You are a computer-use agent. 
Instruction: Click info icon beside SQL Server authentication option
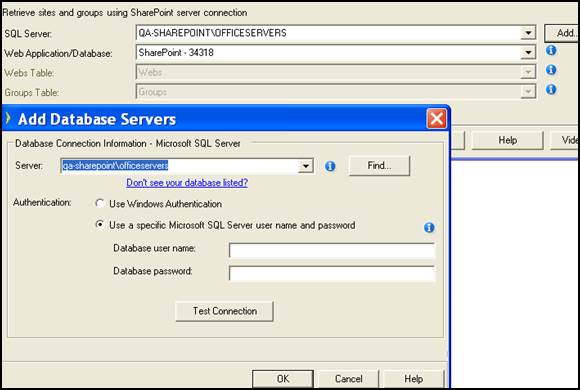[429, 227]
